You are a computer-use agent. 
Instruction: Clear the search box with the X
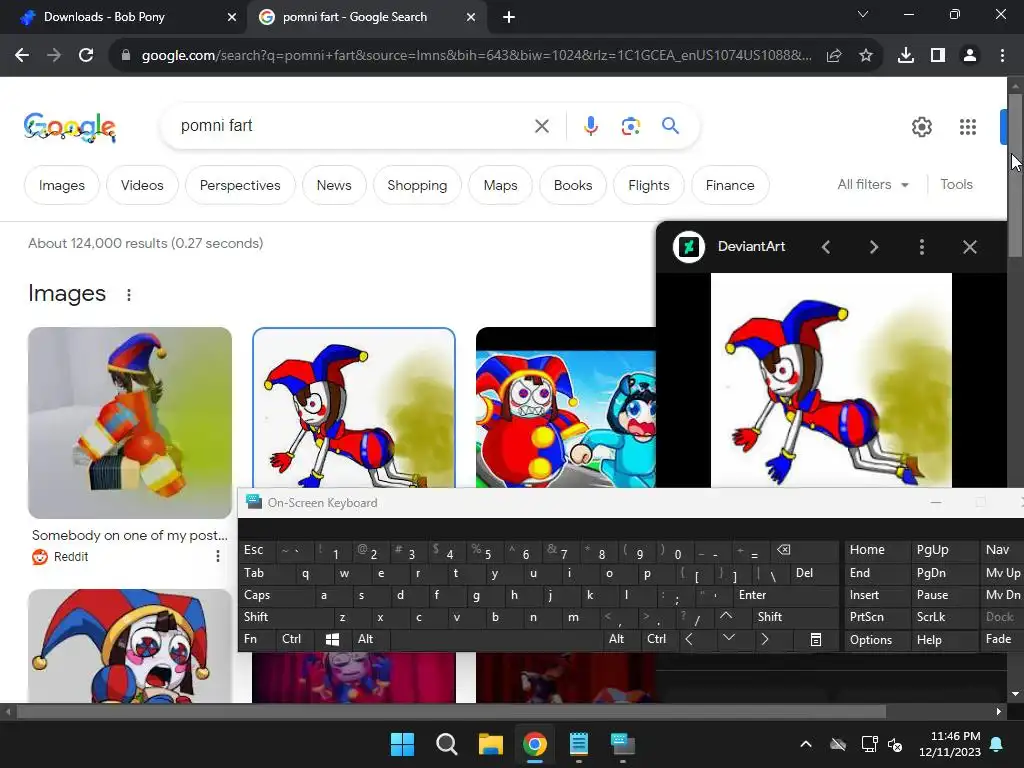click(542, 126)
